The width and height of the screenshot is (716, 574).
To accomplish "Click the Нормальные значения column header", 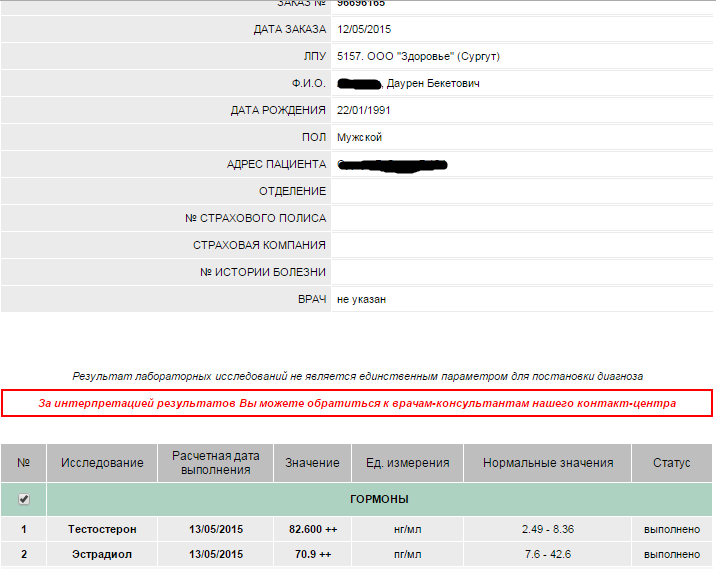I will coord(547,463).
